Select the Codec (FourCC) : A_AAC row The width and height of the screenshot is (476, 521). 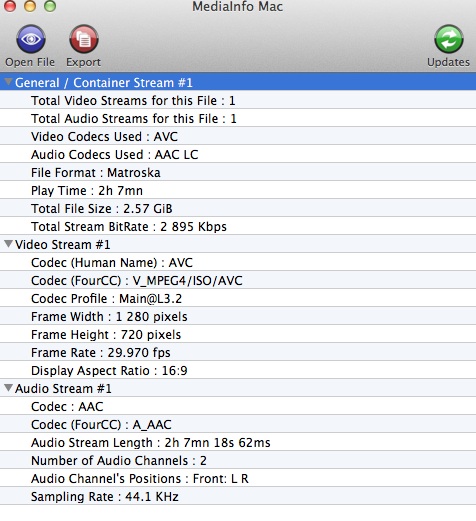pyautogui.click(x=238, y=424)
